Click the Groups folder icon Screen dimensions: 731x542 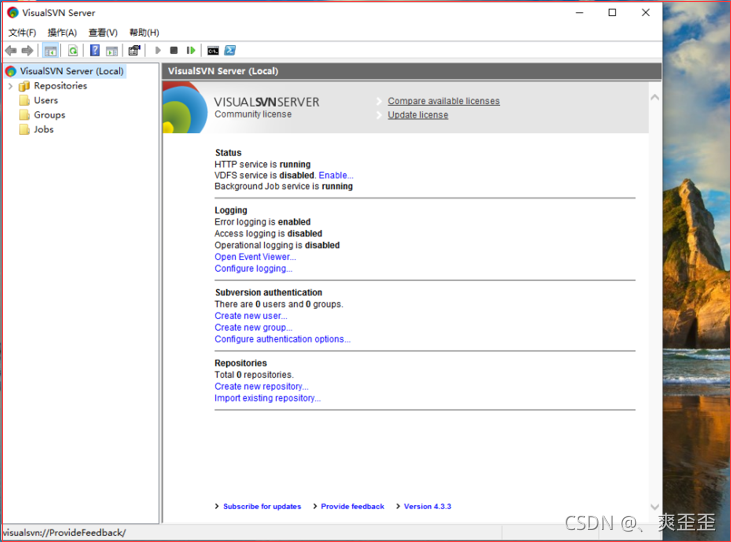(25, 115)
